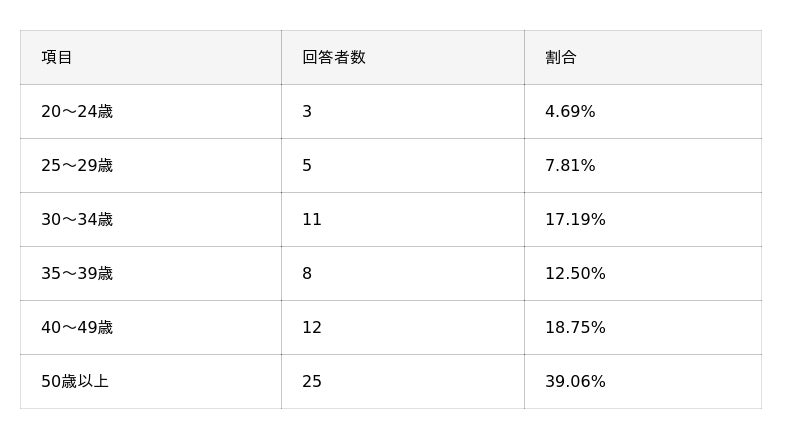The image size is (800, 439).
Task: Select the 30〜34歳 row label
Action: (77, 220)
